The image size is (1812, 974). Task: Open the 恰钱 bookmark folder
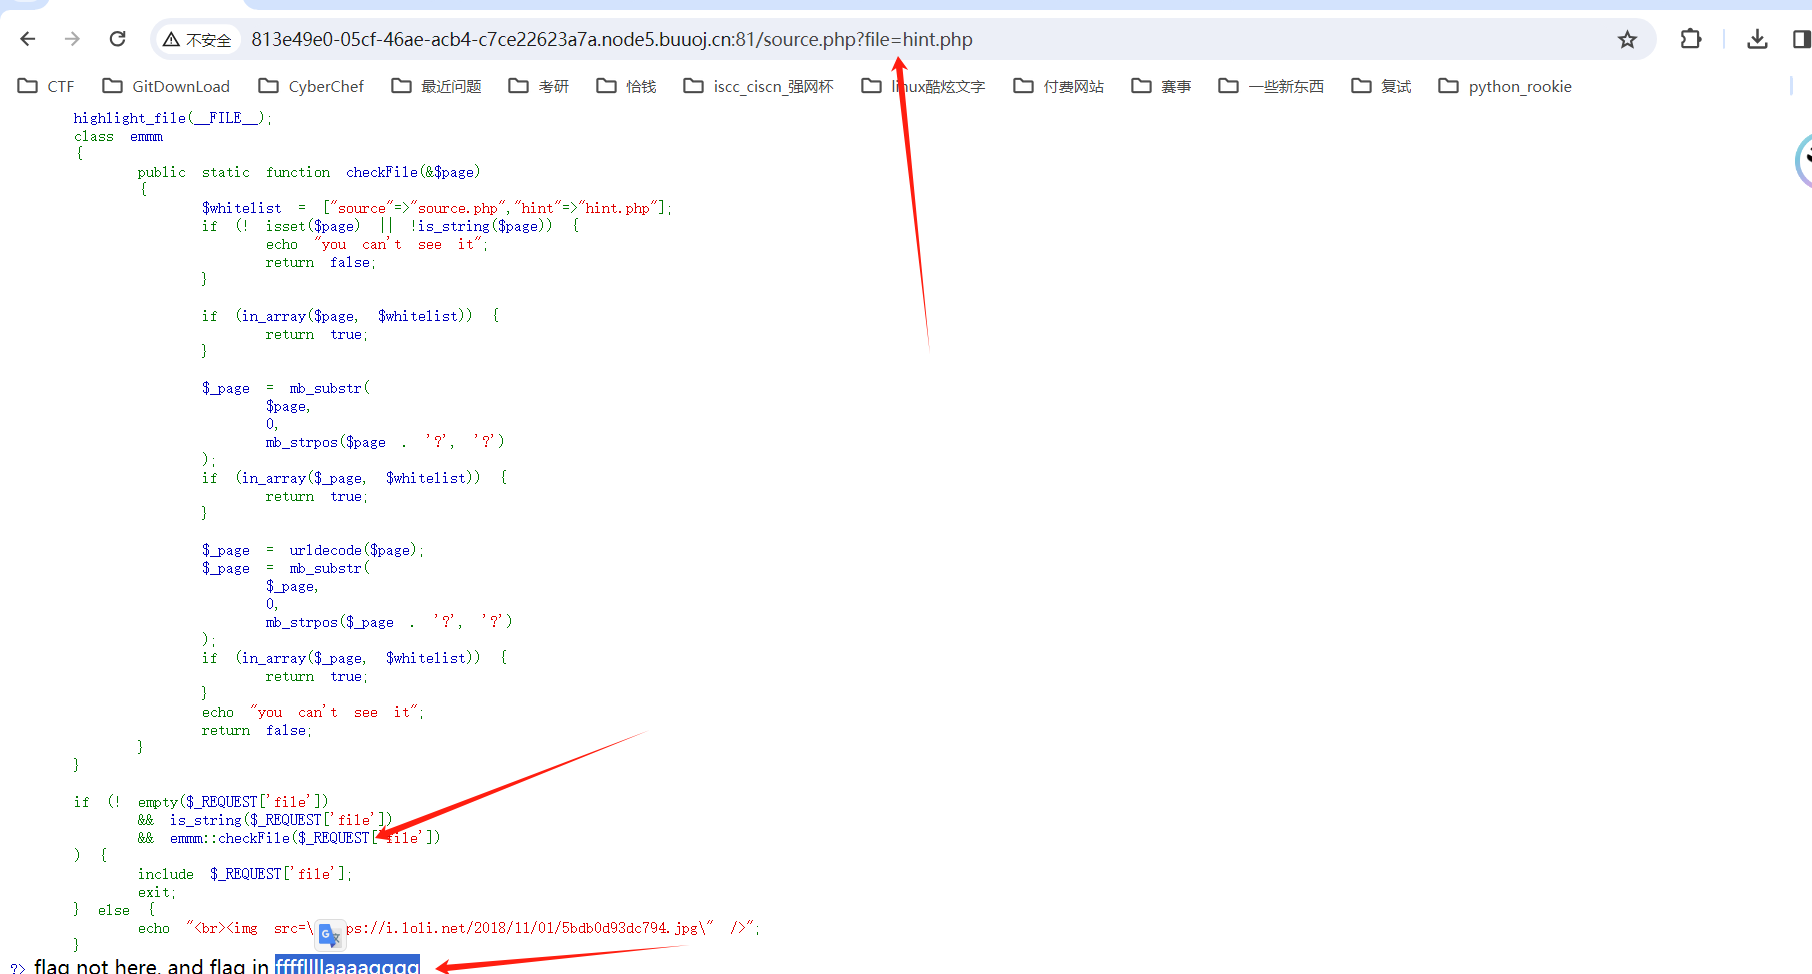pos(626,86)
